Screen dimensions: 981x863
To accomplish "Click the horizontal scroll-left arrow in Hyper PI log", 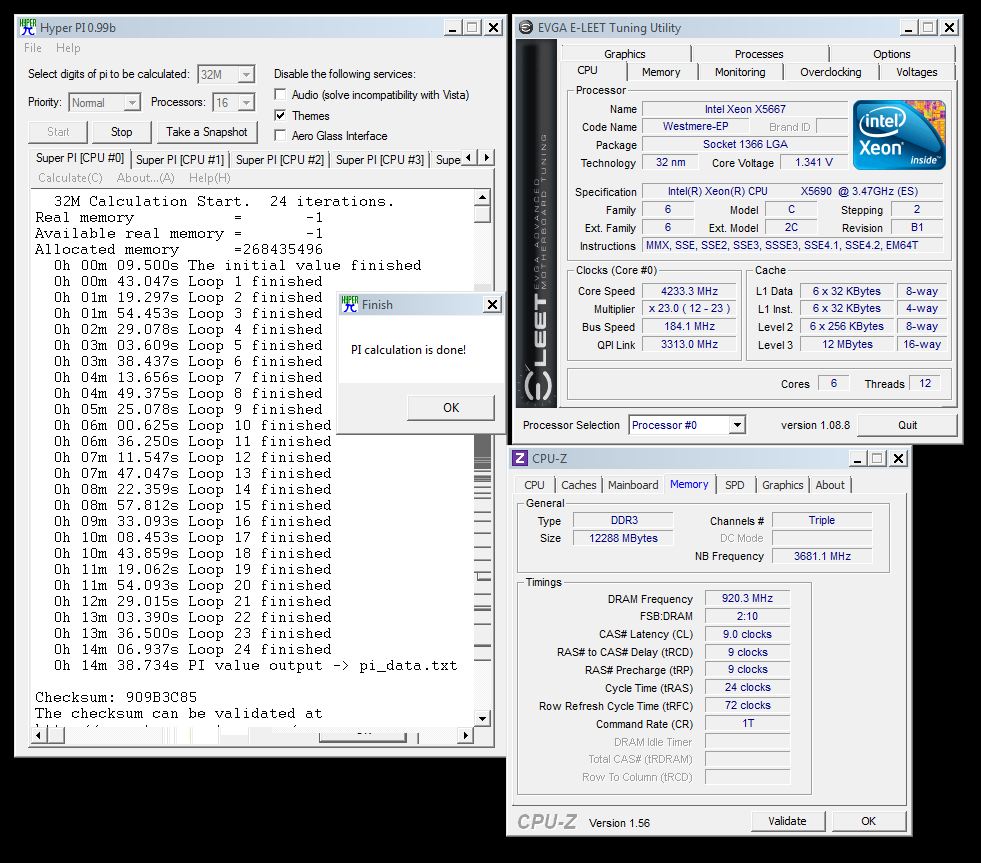I will [38, 735].
